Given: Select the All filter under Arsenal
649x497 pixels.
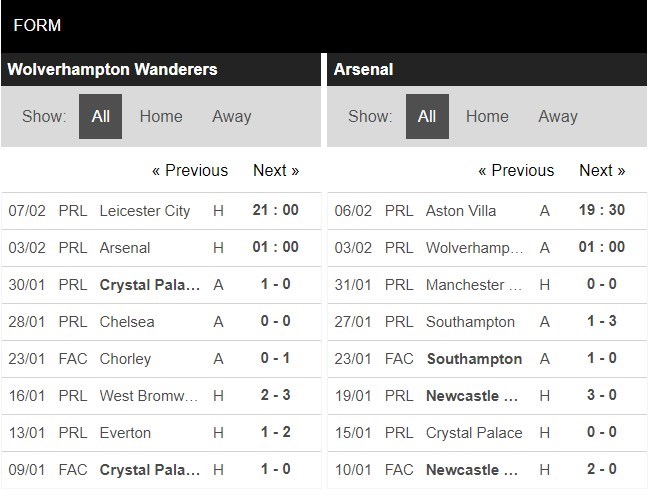Looking at the screenshot, I should [x=427, y=116].
